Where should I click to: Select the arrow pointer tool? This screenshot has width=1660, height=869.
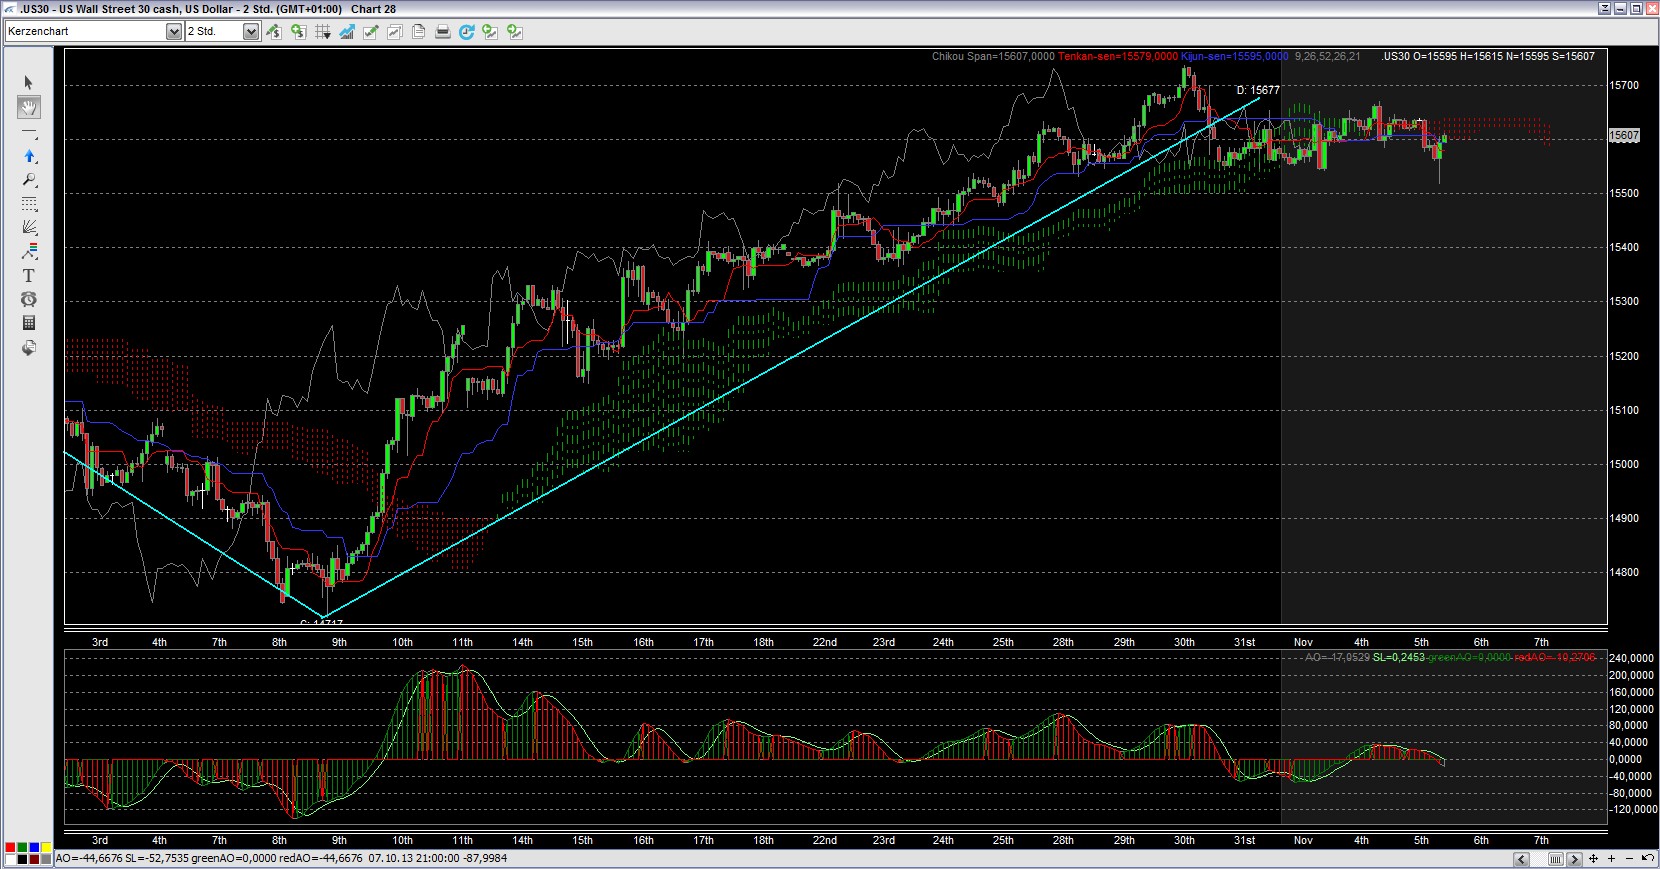(29, 83)
